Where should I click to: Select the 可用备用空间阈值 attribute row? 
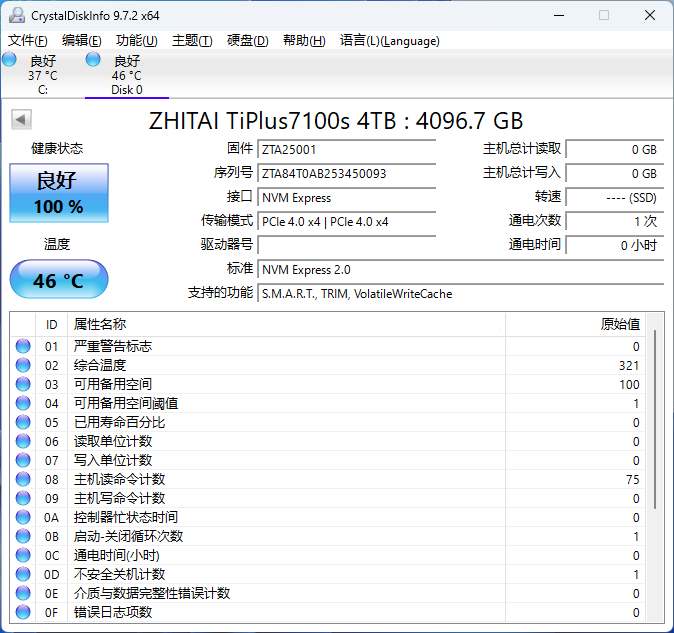point(328,403)
